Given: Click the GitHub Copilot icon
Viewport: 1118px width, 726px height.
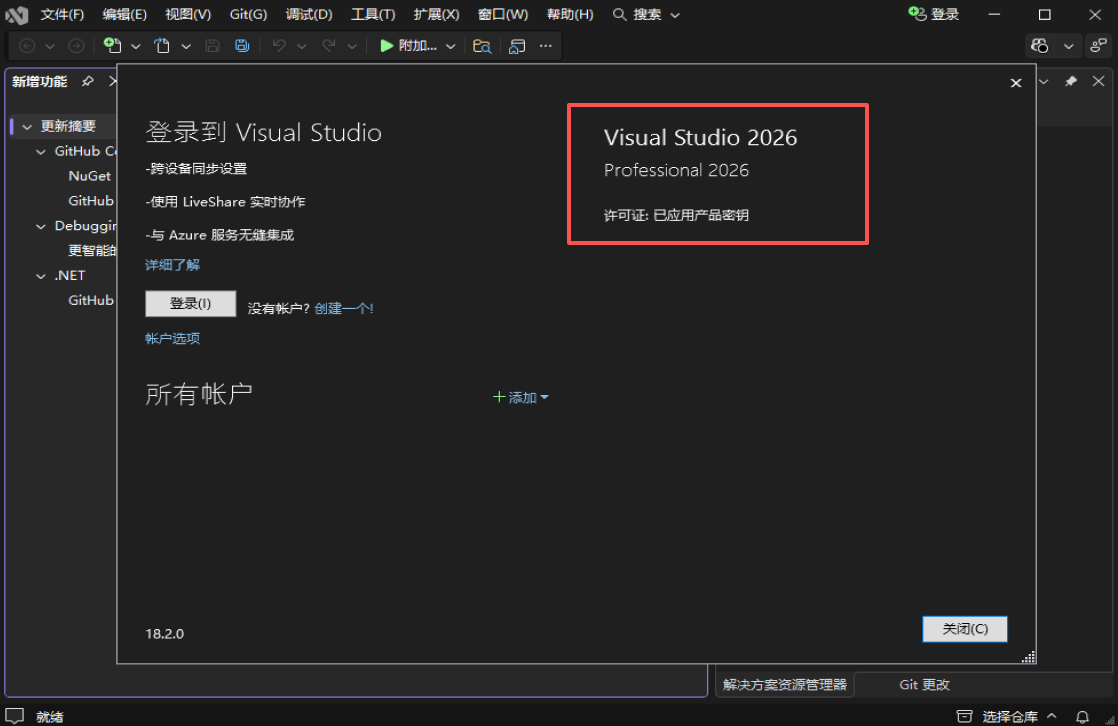Looking at the screenshot, I should [1040, 46].
